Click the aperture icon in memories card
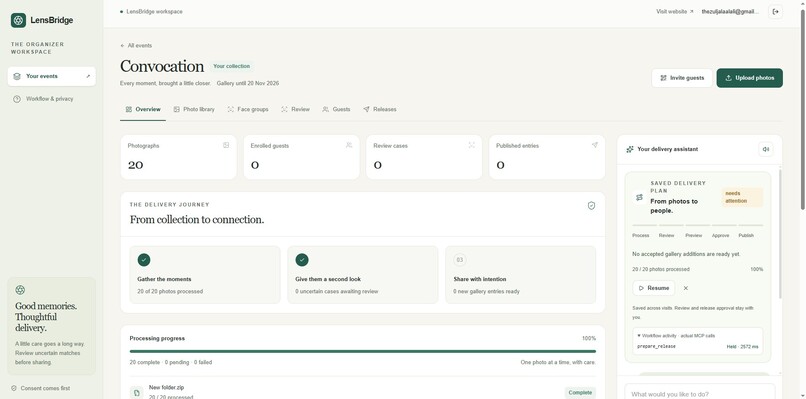 pos(20,290)
